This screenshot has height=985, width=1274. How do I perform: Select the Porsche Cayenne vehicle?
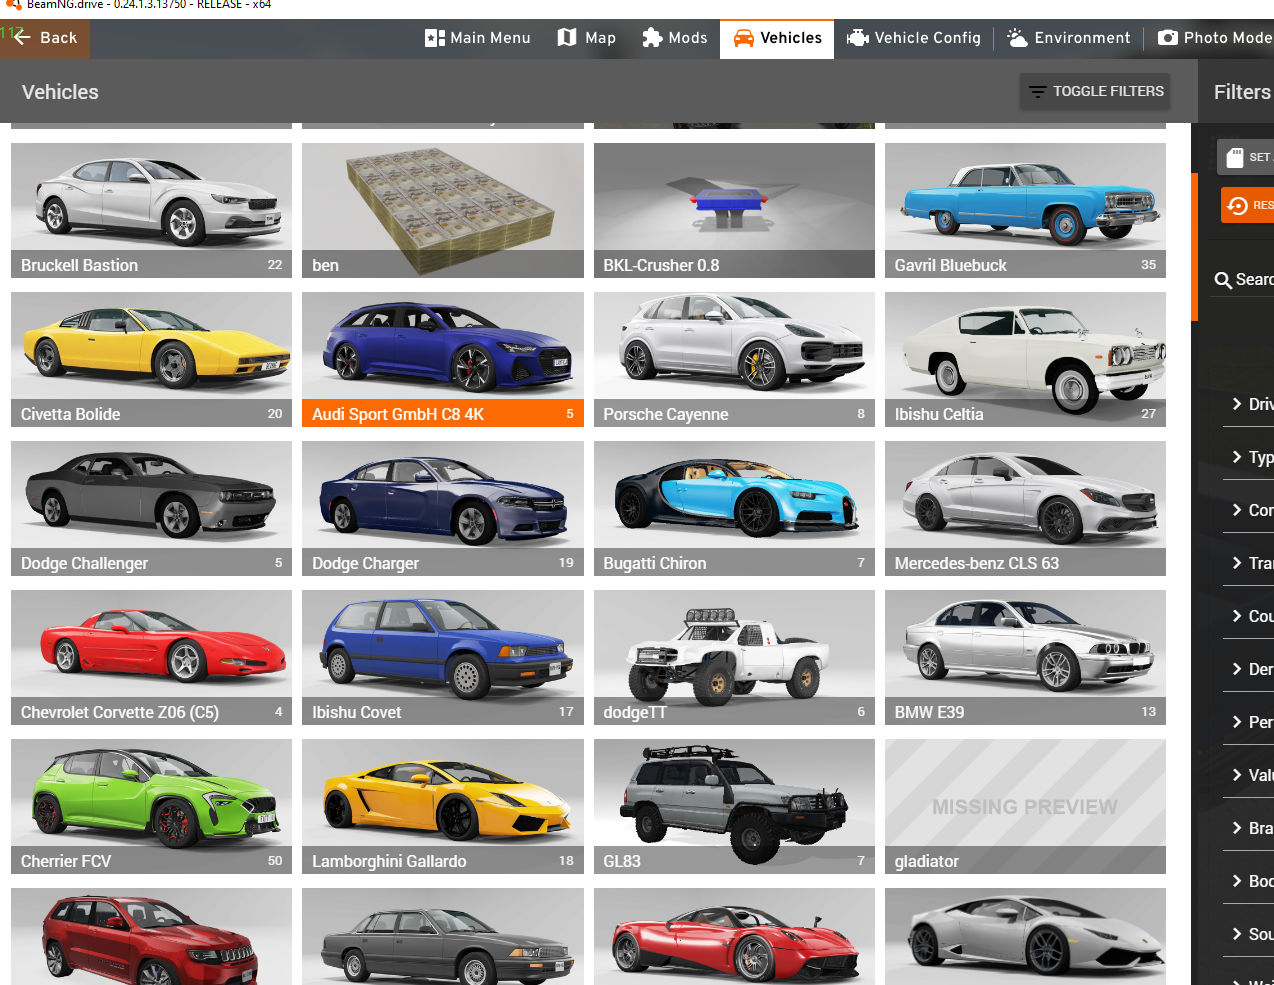pyautogui.click(x=734, y=359)
